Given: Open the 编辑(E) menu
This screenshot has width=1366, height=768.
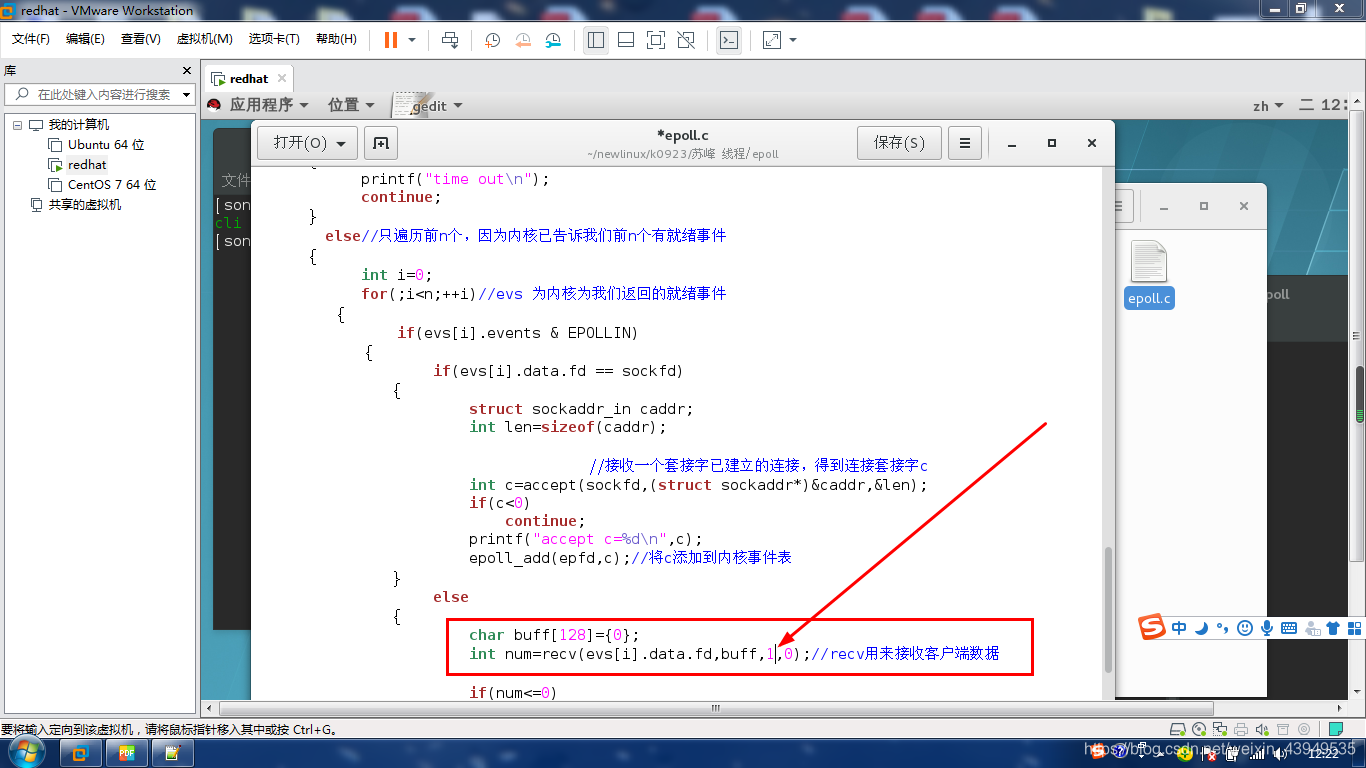Looking at the screenshot, I should coord(85,39).
